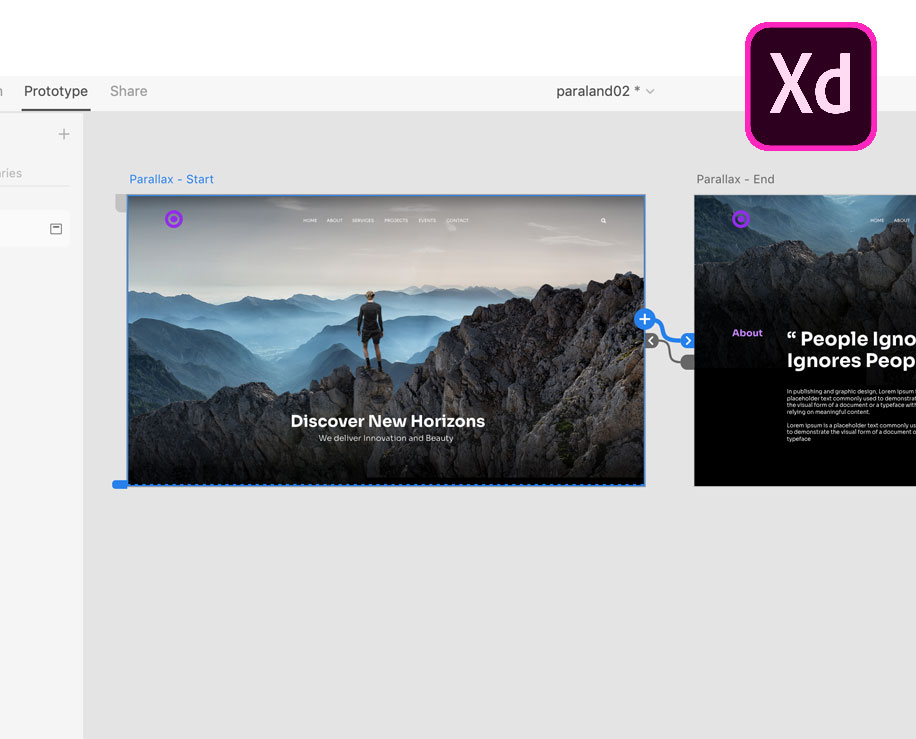Viewport: 916px width, 739px height.
Task: Click the gray wire endpoint beside End artboard
Action: click(688, 362)
